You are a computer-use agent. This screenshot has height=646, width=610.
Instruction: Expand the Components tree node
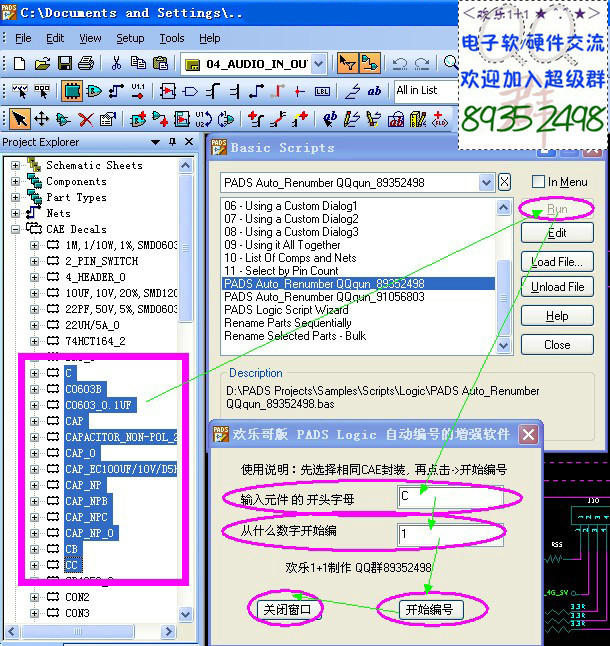click(x=15, y=181)
